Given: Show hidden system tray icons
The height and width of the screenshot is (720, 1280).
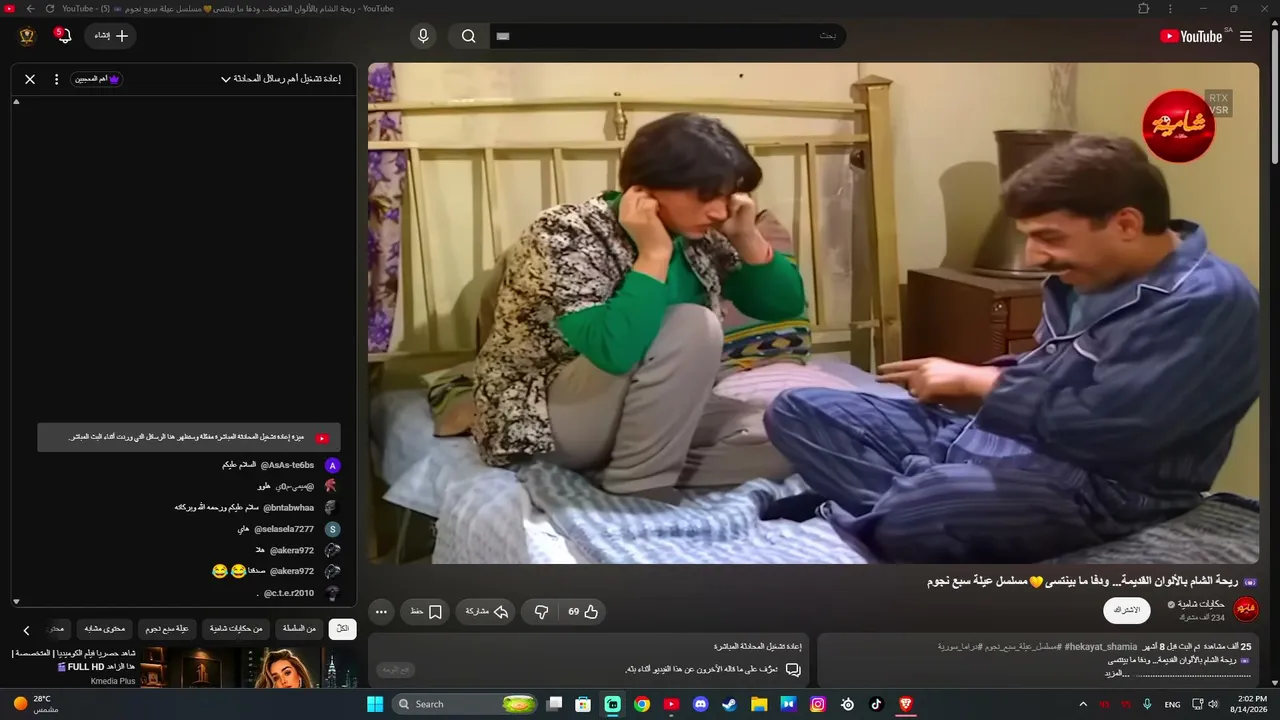Looking at the screenshot, I should [1083, 704].
